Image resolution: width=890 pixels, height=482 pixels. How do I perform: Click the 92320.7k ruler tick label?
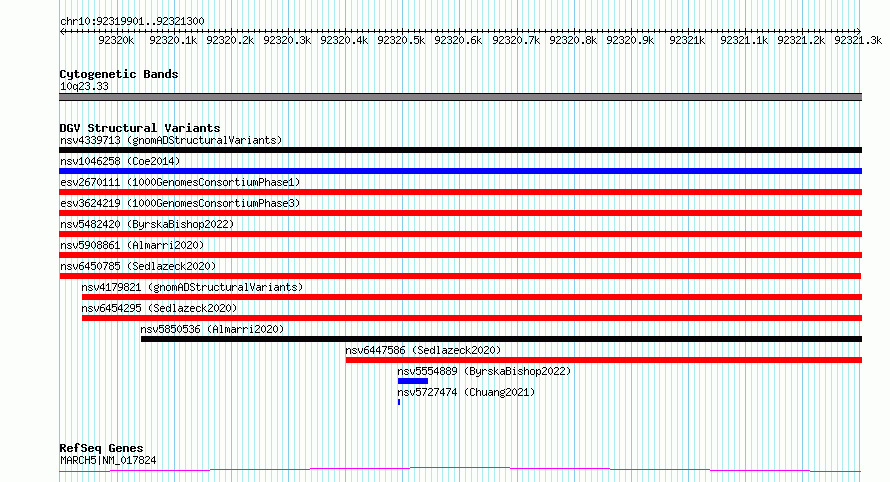pos(515,40)
